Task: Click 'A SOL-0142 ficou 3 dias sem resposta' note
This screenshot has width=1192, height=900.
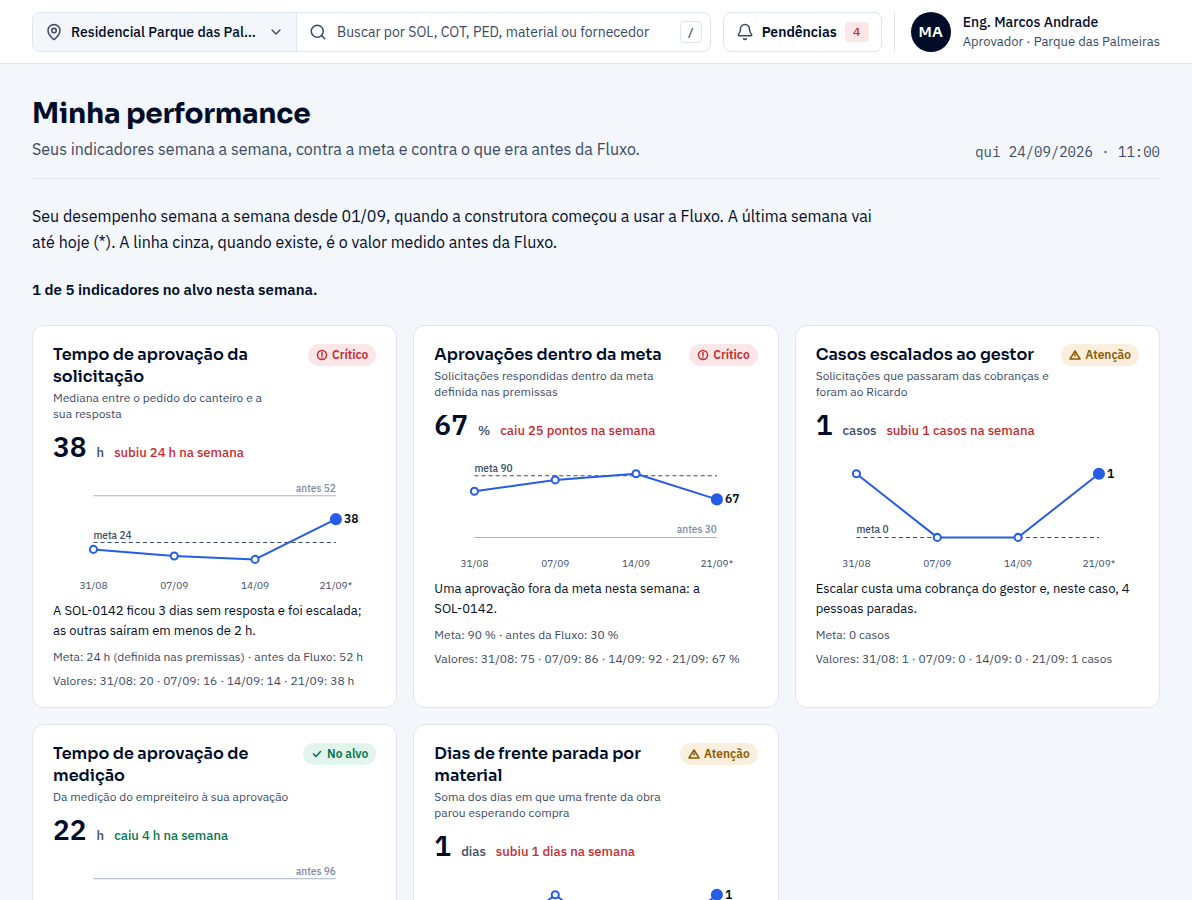Action: point(207,620)
